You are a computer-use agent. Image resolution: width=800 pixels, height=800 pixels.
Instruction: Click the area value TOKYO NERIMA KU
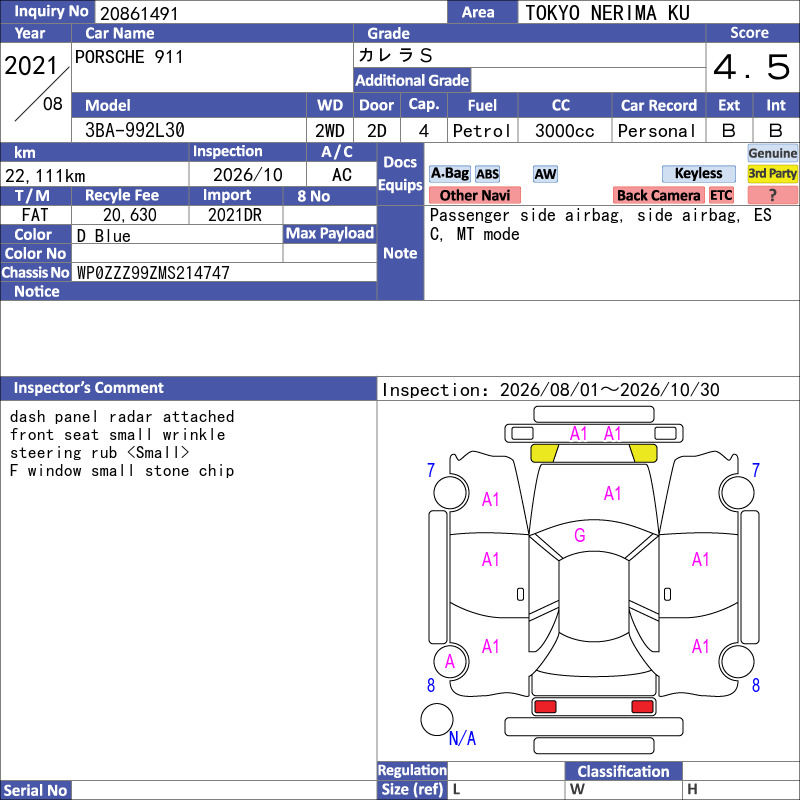tap(608, 13)
